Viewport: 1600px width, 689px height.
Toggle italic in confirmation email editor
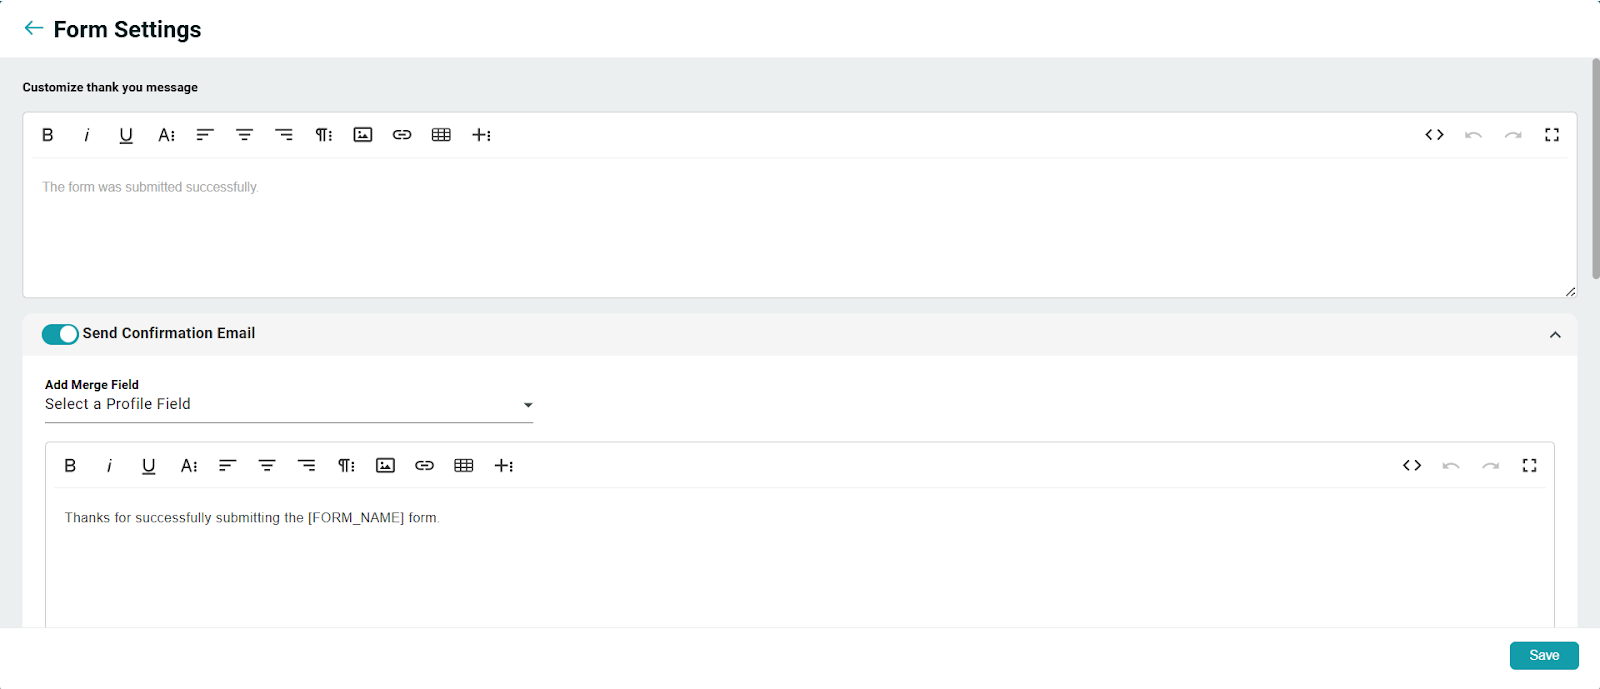click(x=109, y=466)
